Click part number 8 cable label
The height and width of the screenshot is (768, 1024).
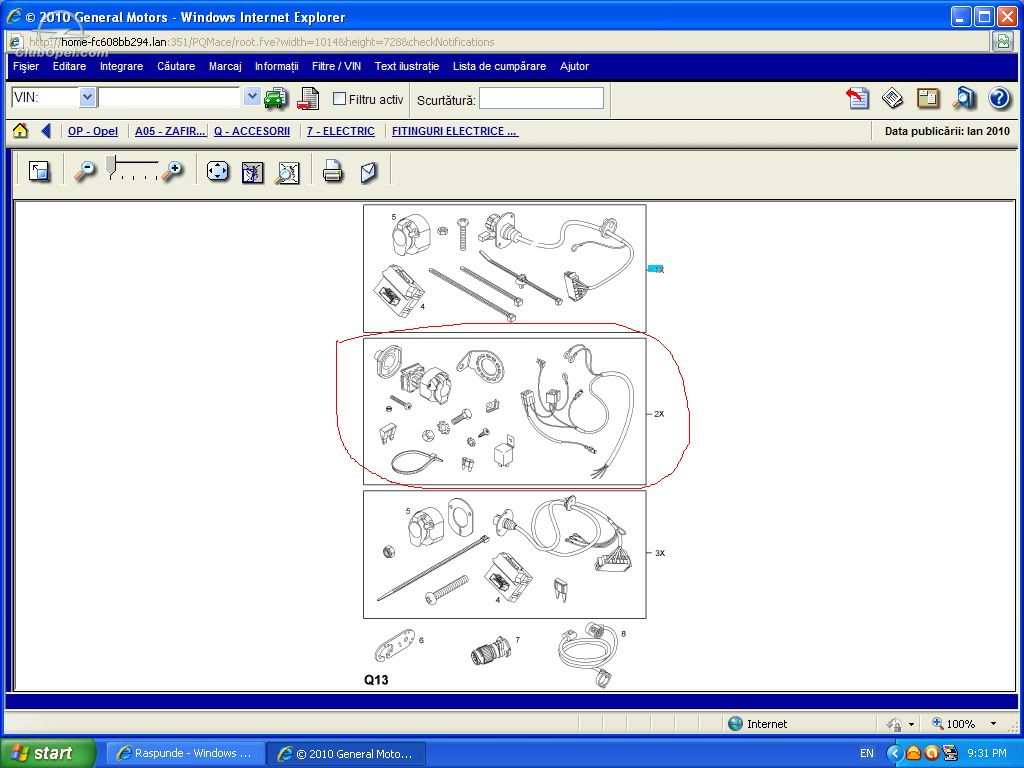(624, 633)
